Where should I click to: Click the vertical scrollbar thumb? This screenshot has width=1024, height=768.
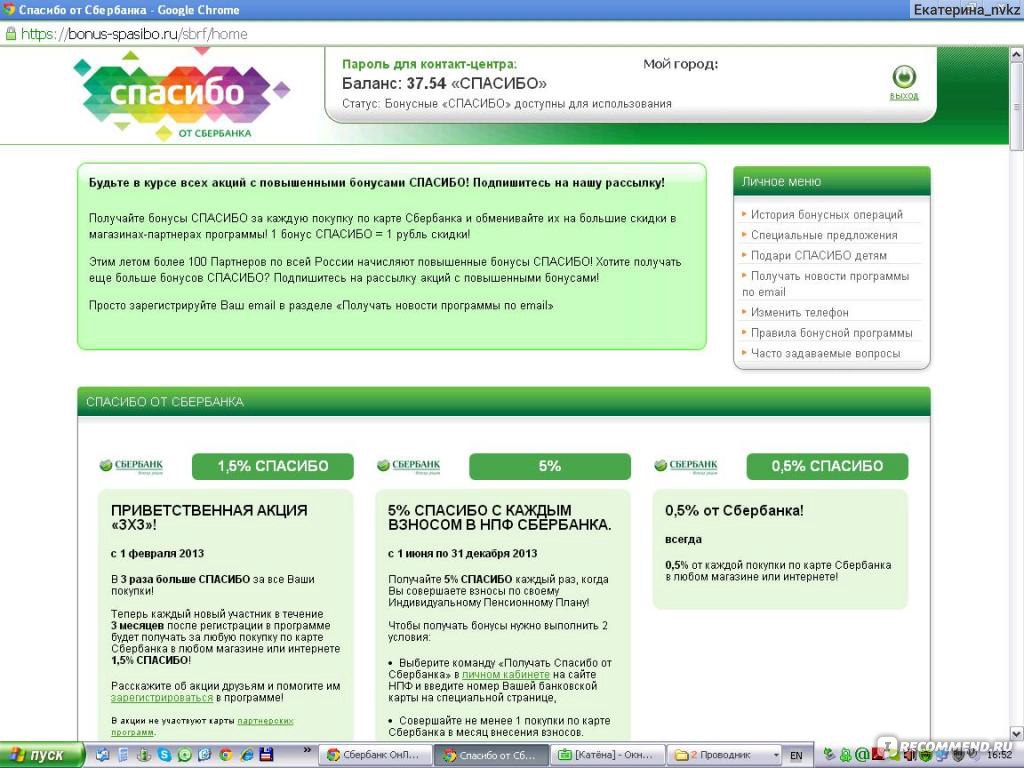[1017, 106]
